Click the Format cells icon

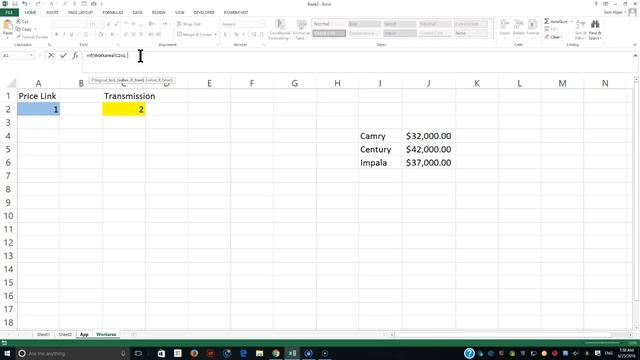pos(533,27)
